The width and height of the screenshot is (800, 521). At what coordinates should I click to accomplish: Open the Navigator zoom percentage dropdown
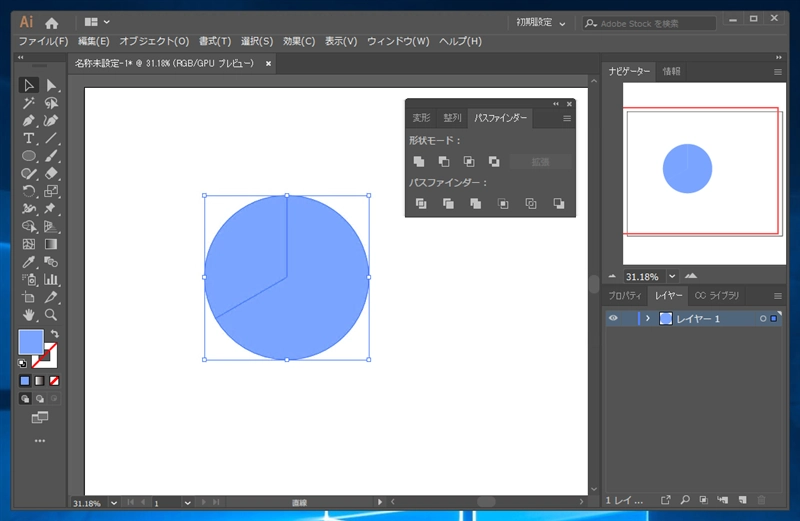click(672, 277)
